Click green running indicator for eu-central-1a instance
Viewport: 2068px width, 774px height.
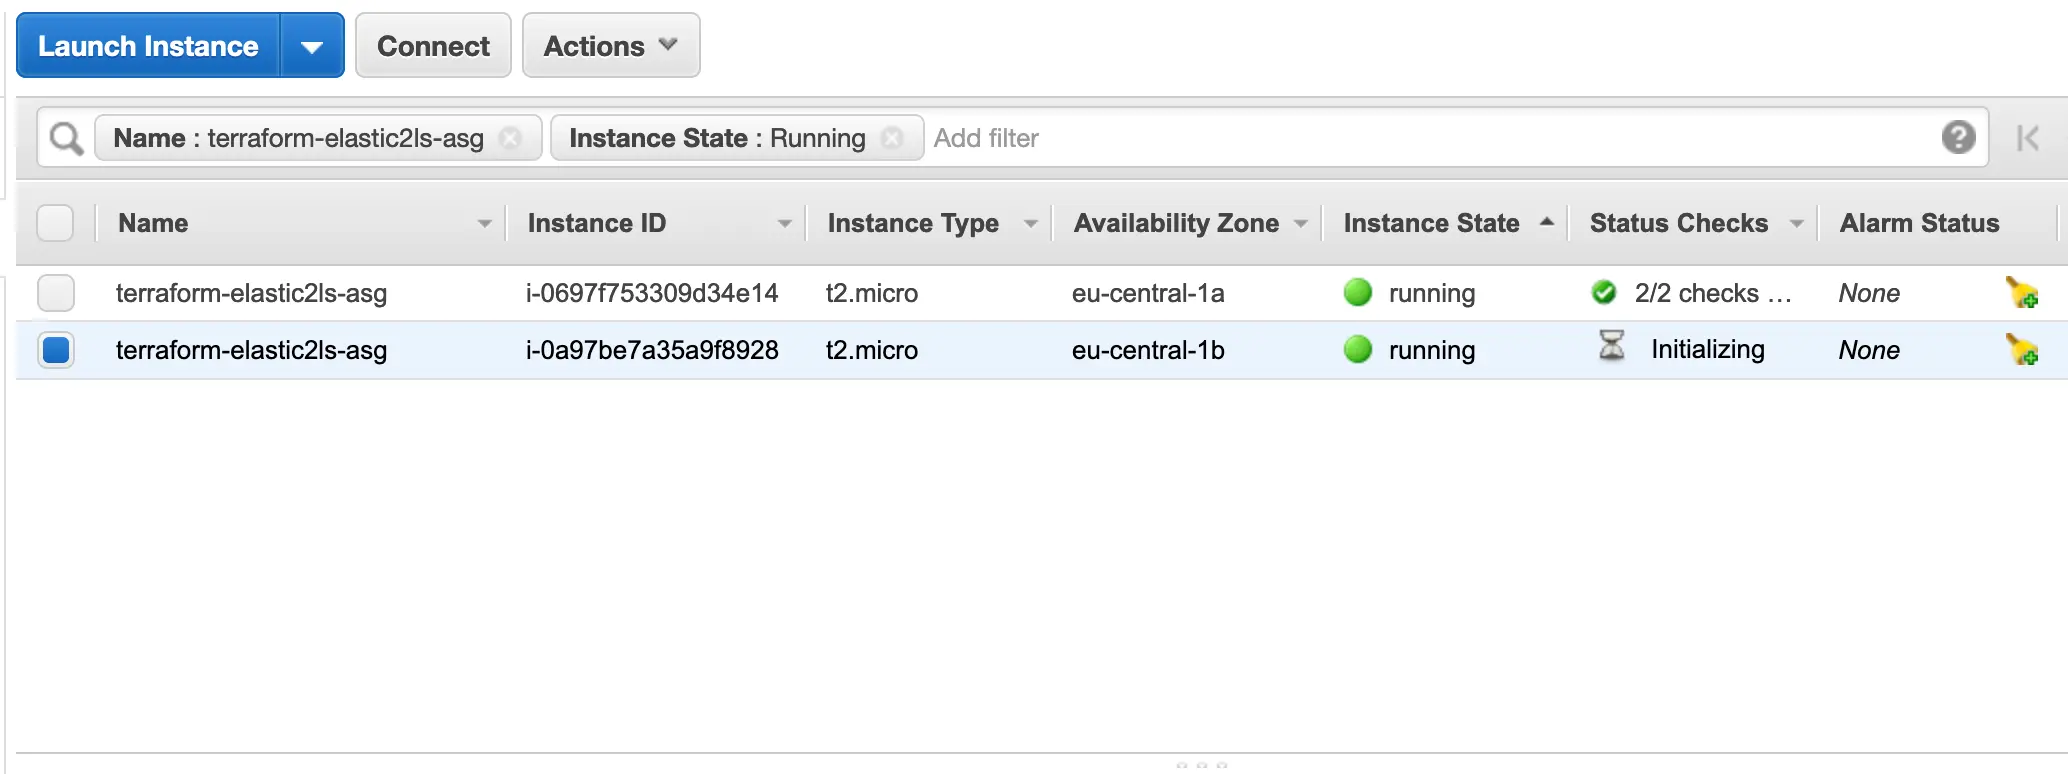(x=1358, y=292)
